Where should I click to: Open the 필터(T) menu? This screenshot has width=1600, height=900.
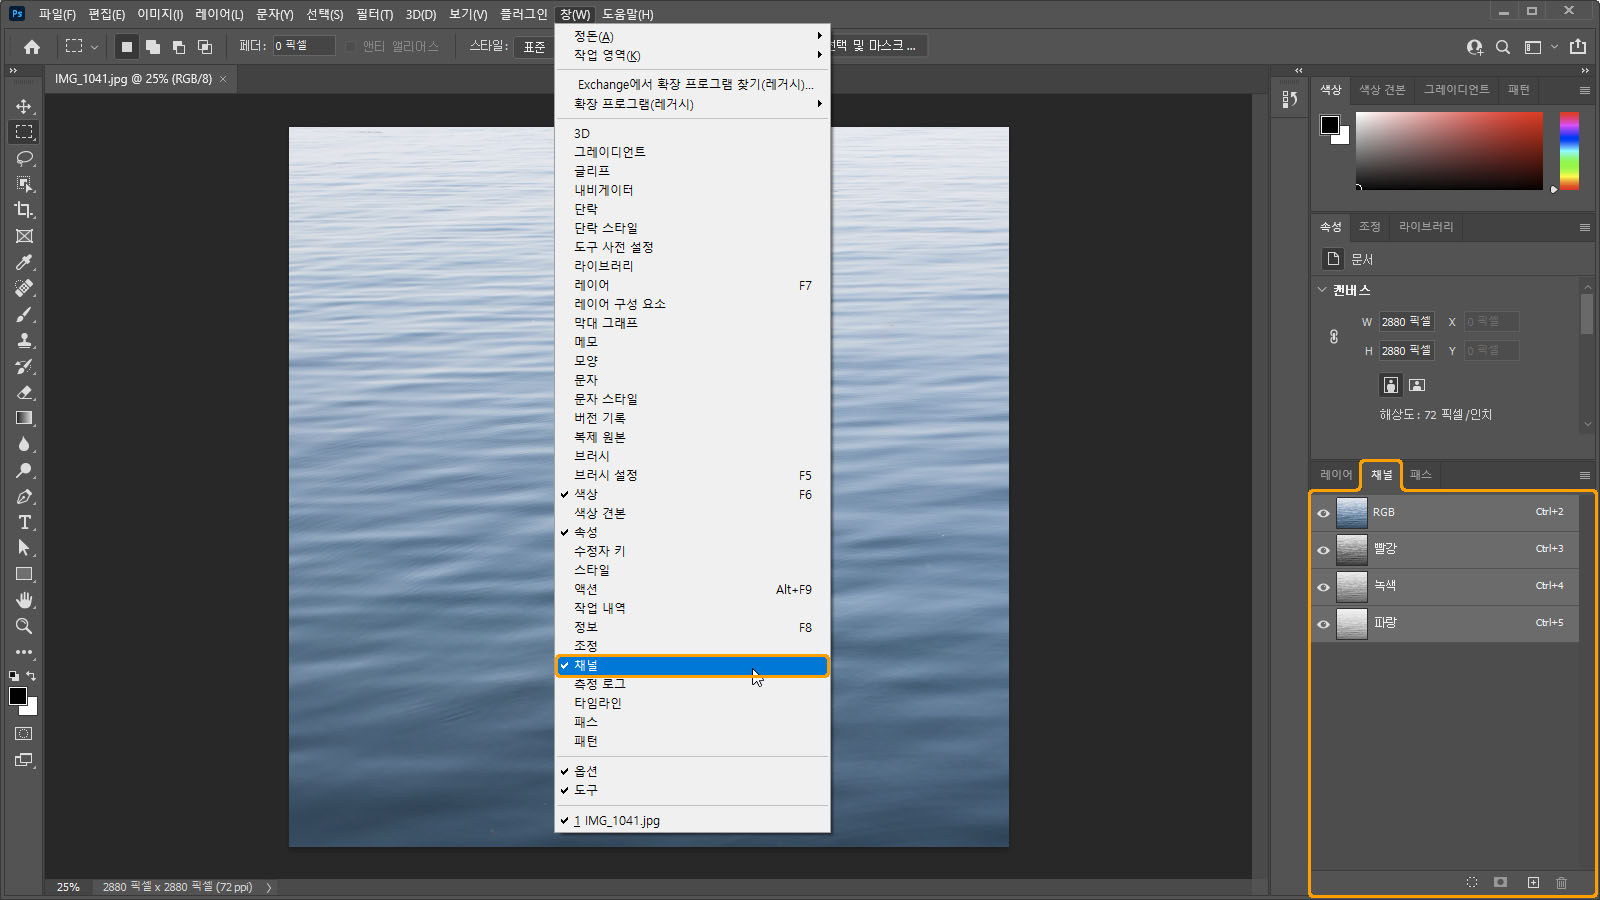(374, 14)
